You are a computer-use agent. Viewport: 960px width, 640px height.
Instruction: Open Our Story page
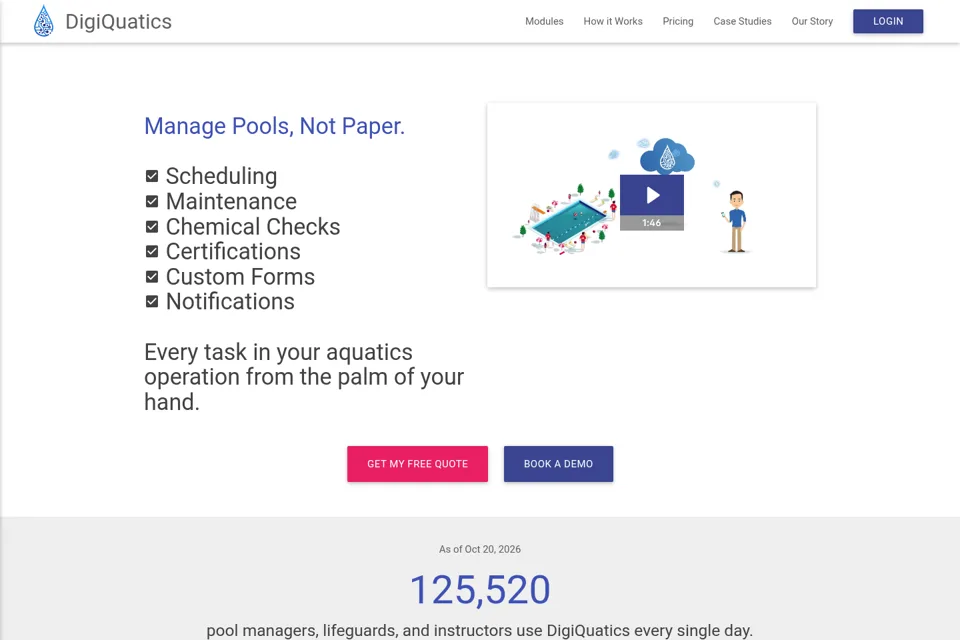(x=812, y=21)
